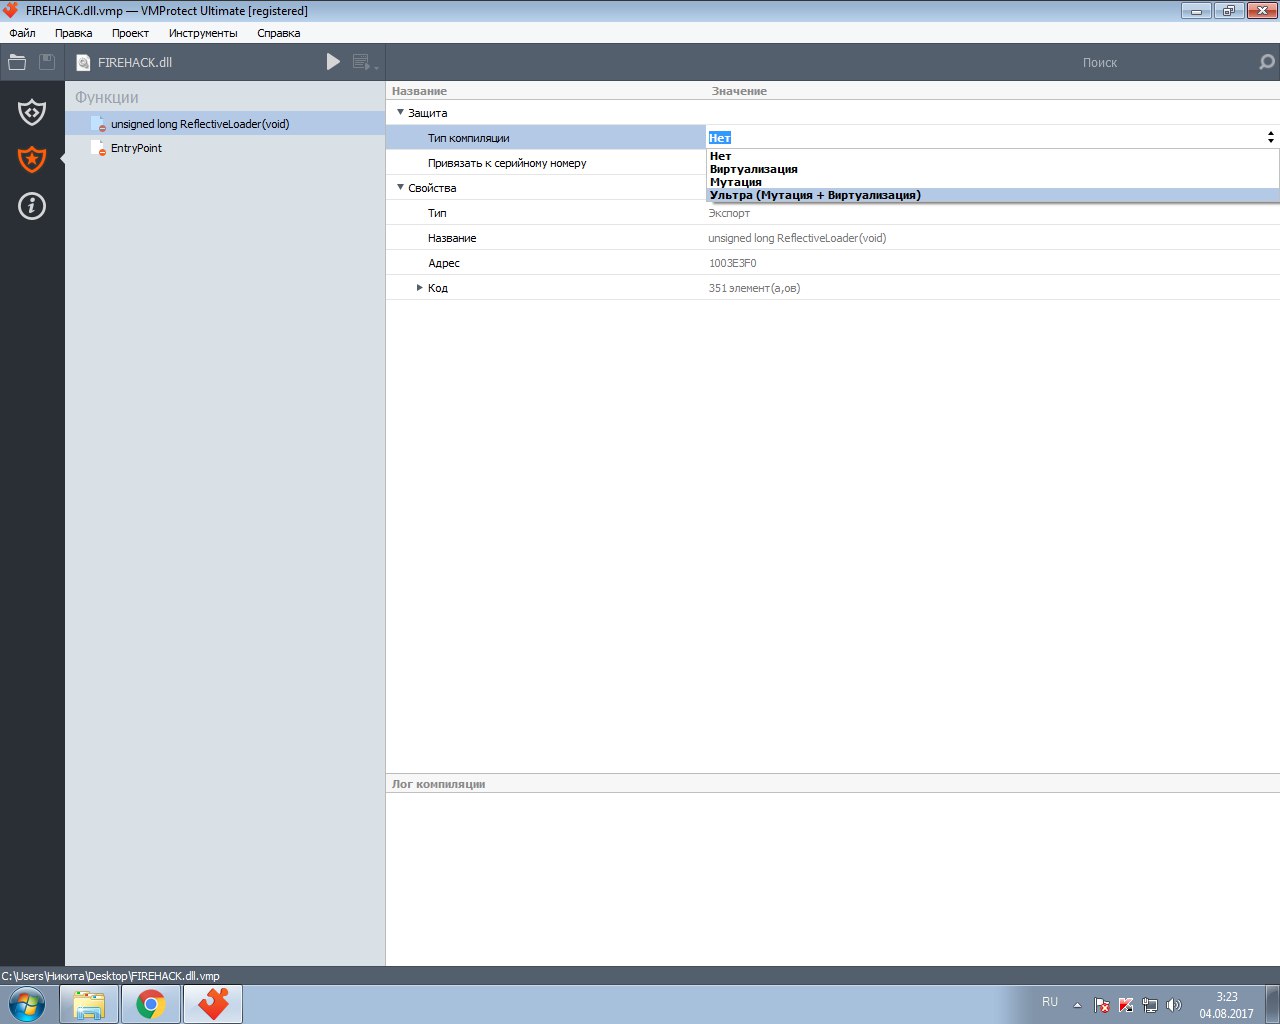Open the Functions star shield section
The image size is (1280, 1024).
click(x=32, y=159)
